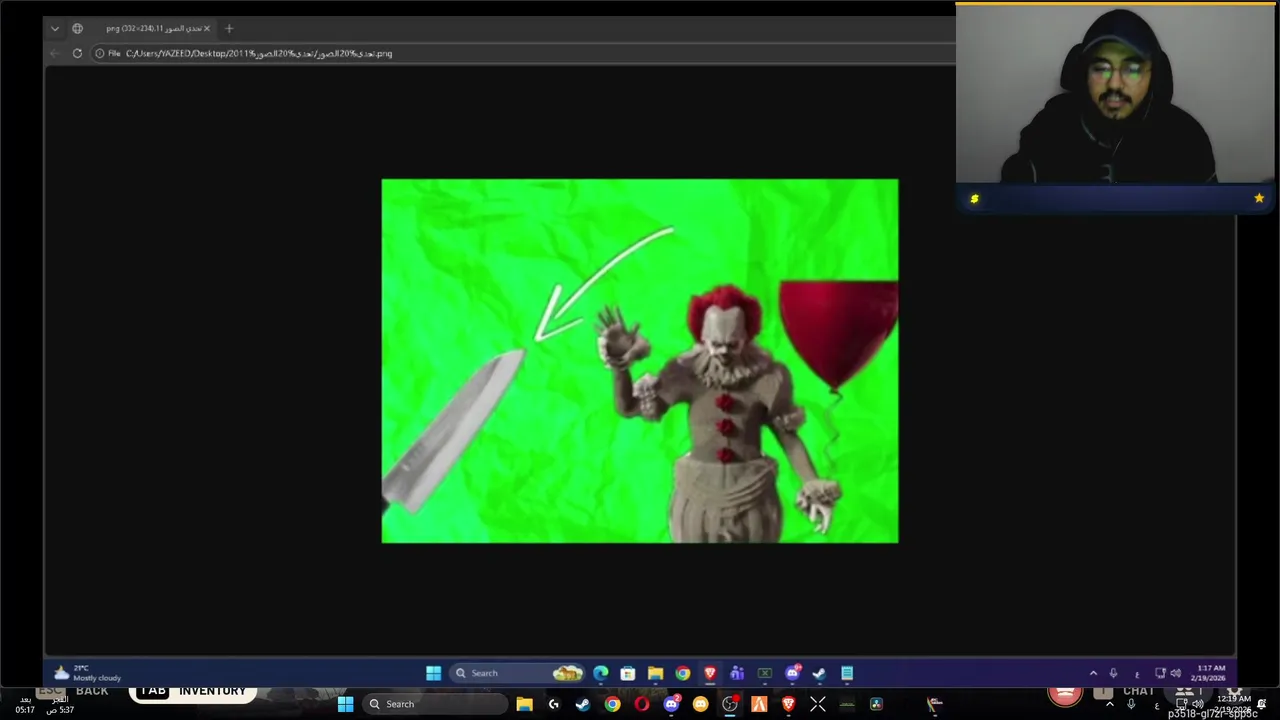Expand hidden tray icons on inner taskbar
1280x720 pixels.
click(1093, 673)
